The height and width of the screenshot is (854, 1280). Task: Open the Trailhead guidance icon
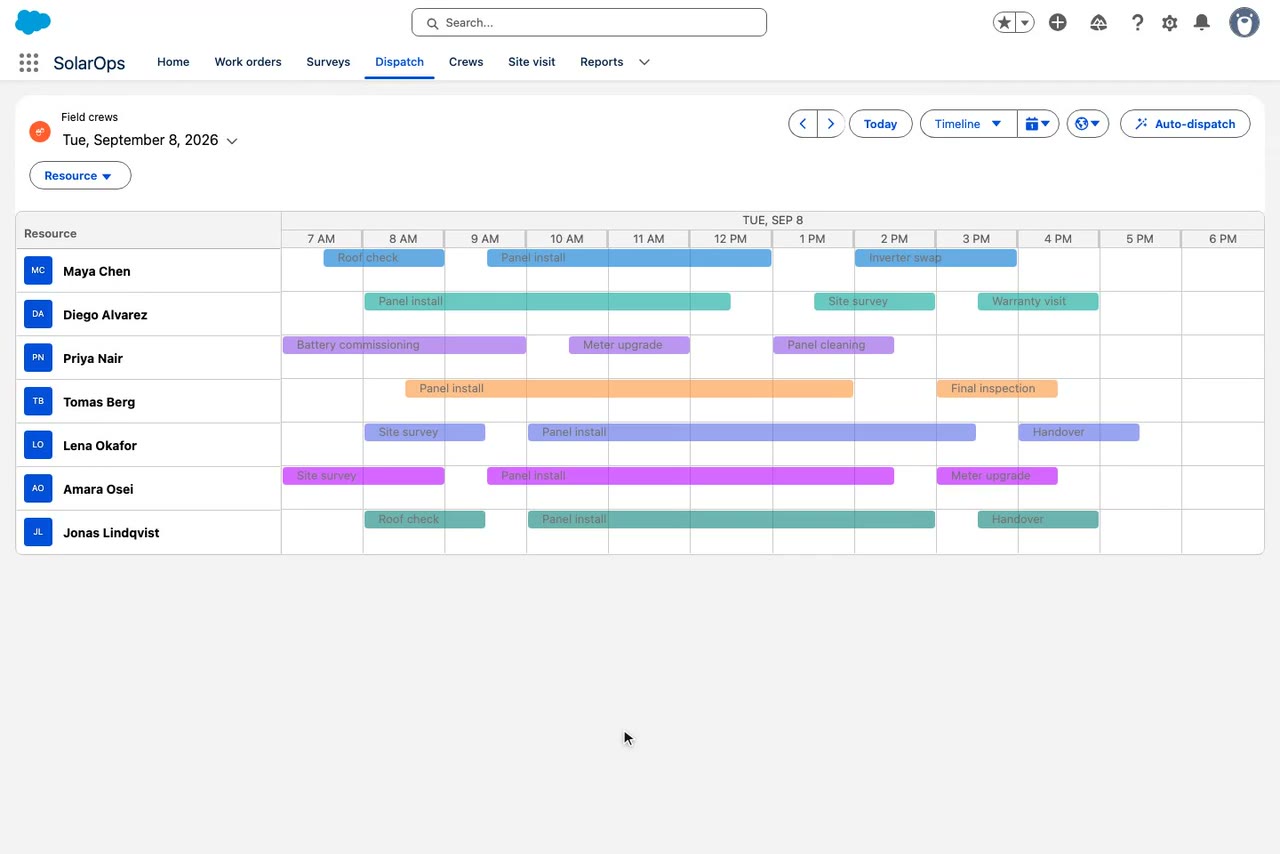[x=1098, y=22]
